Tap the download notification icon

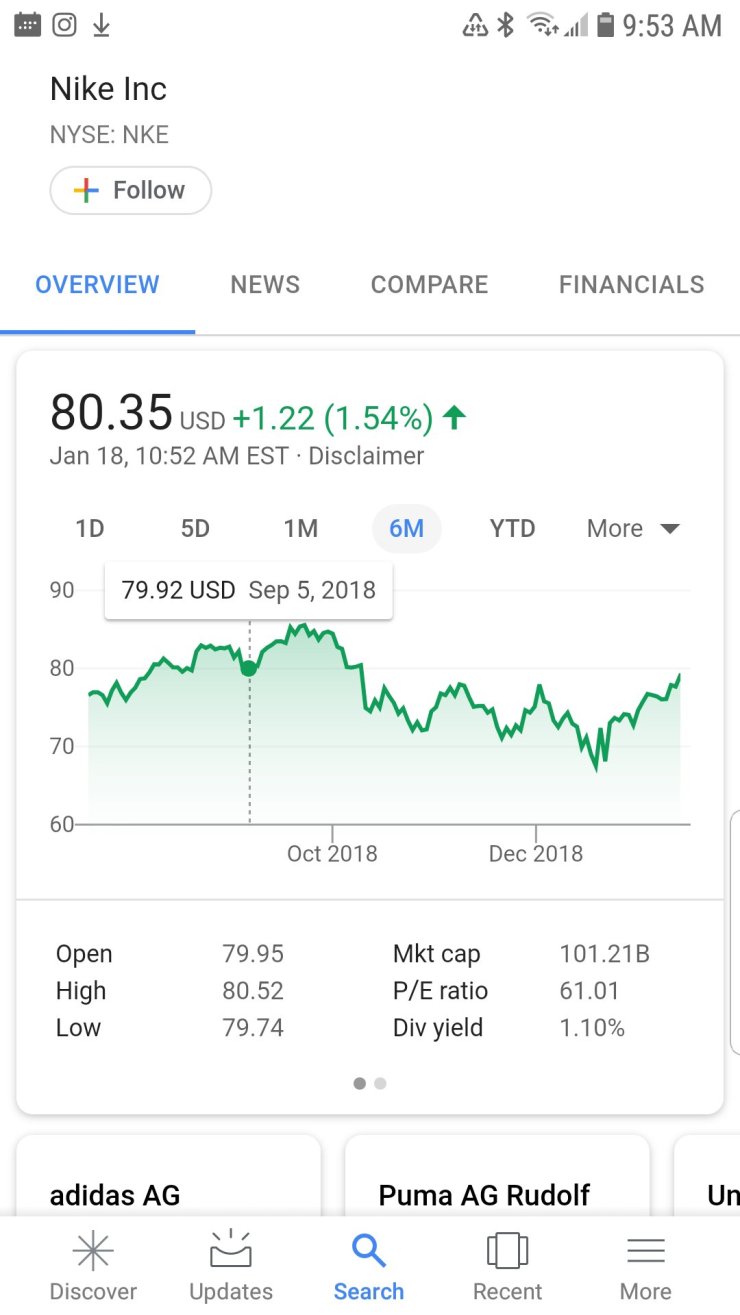[101, 25]
